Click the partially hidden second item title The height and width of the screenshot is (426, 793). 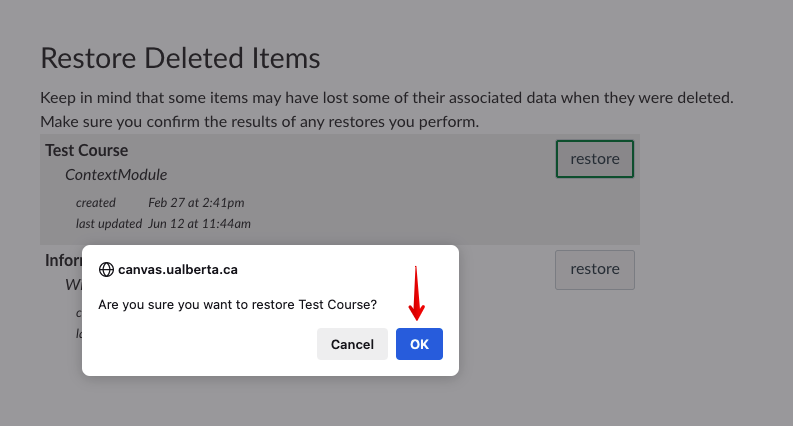click(x=62, y=260)
